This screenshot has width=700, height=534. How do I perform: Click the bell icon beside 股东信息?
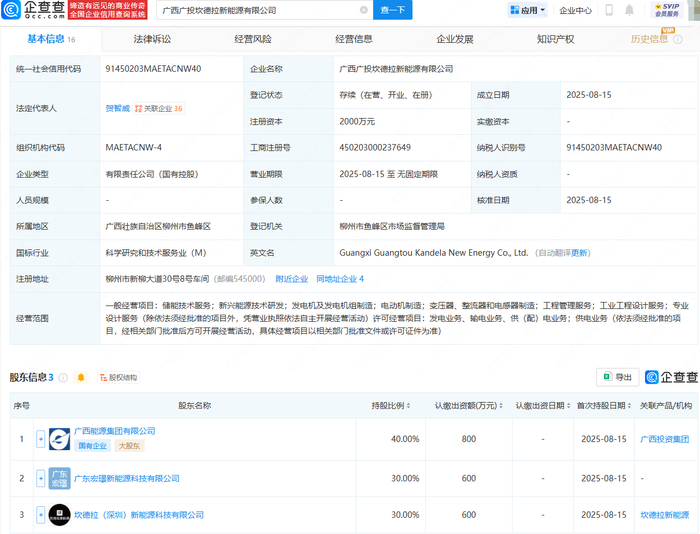point(81,377)
